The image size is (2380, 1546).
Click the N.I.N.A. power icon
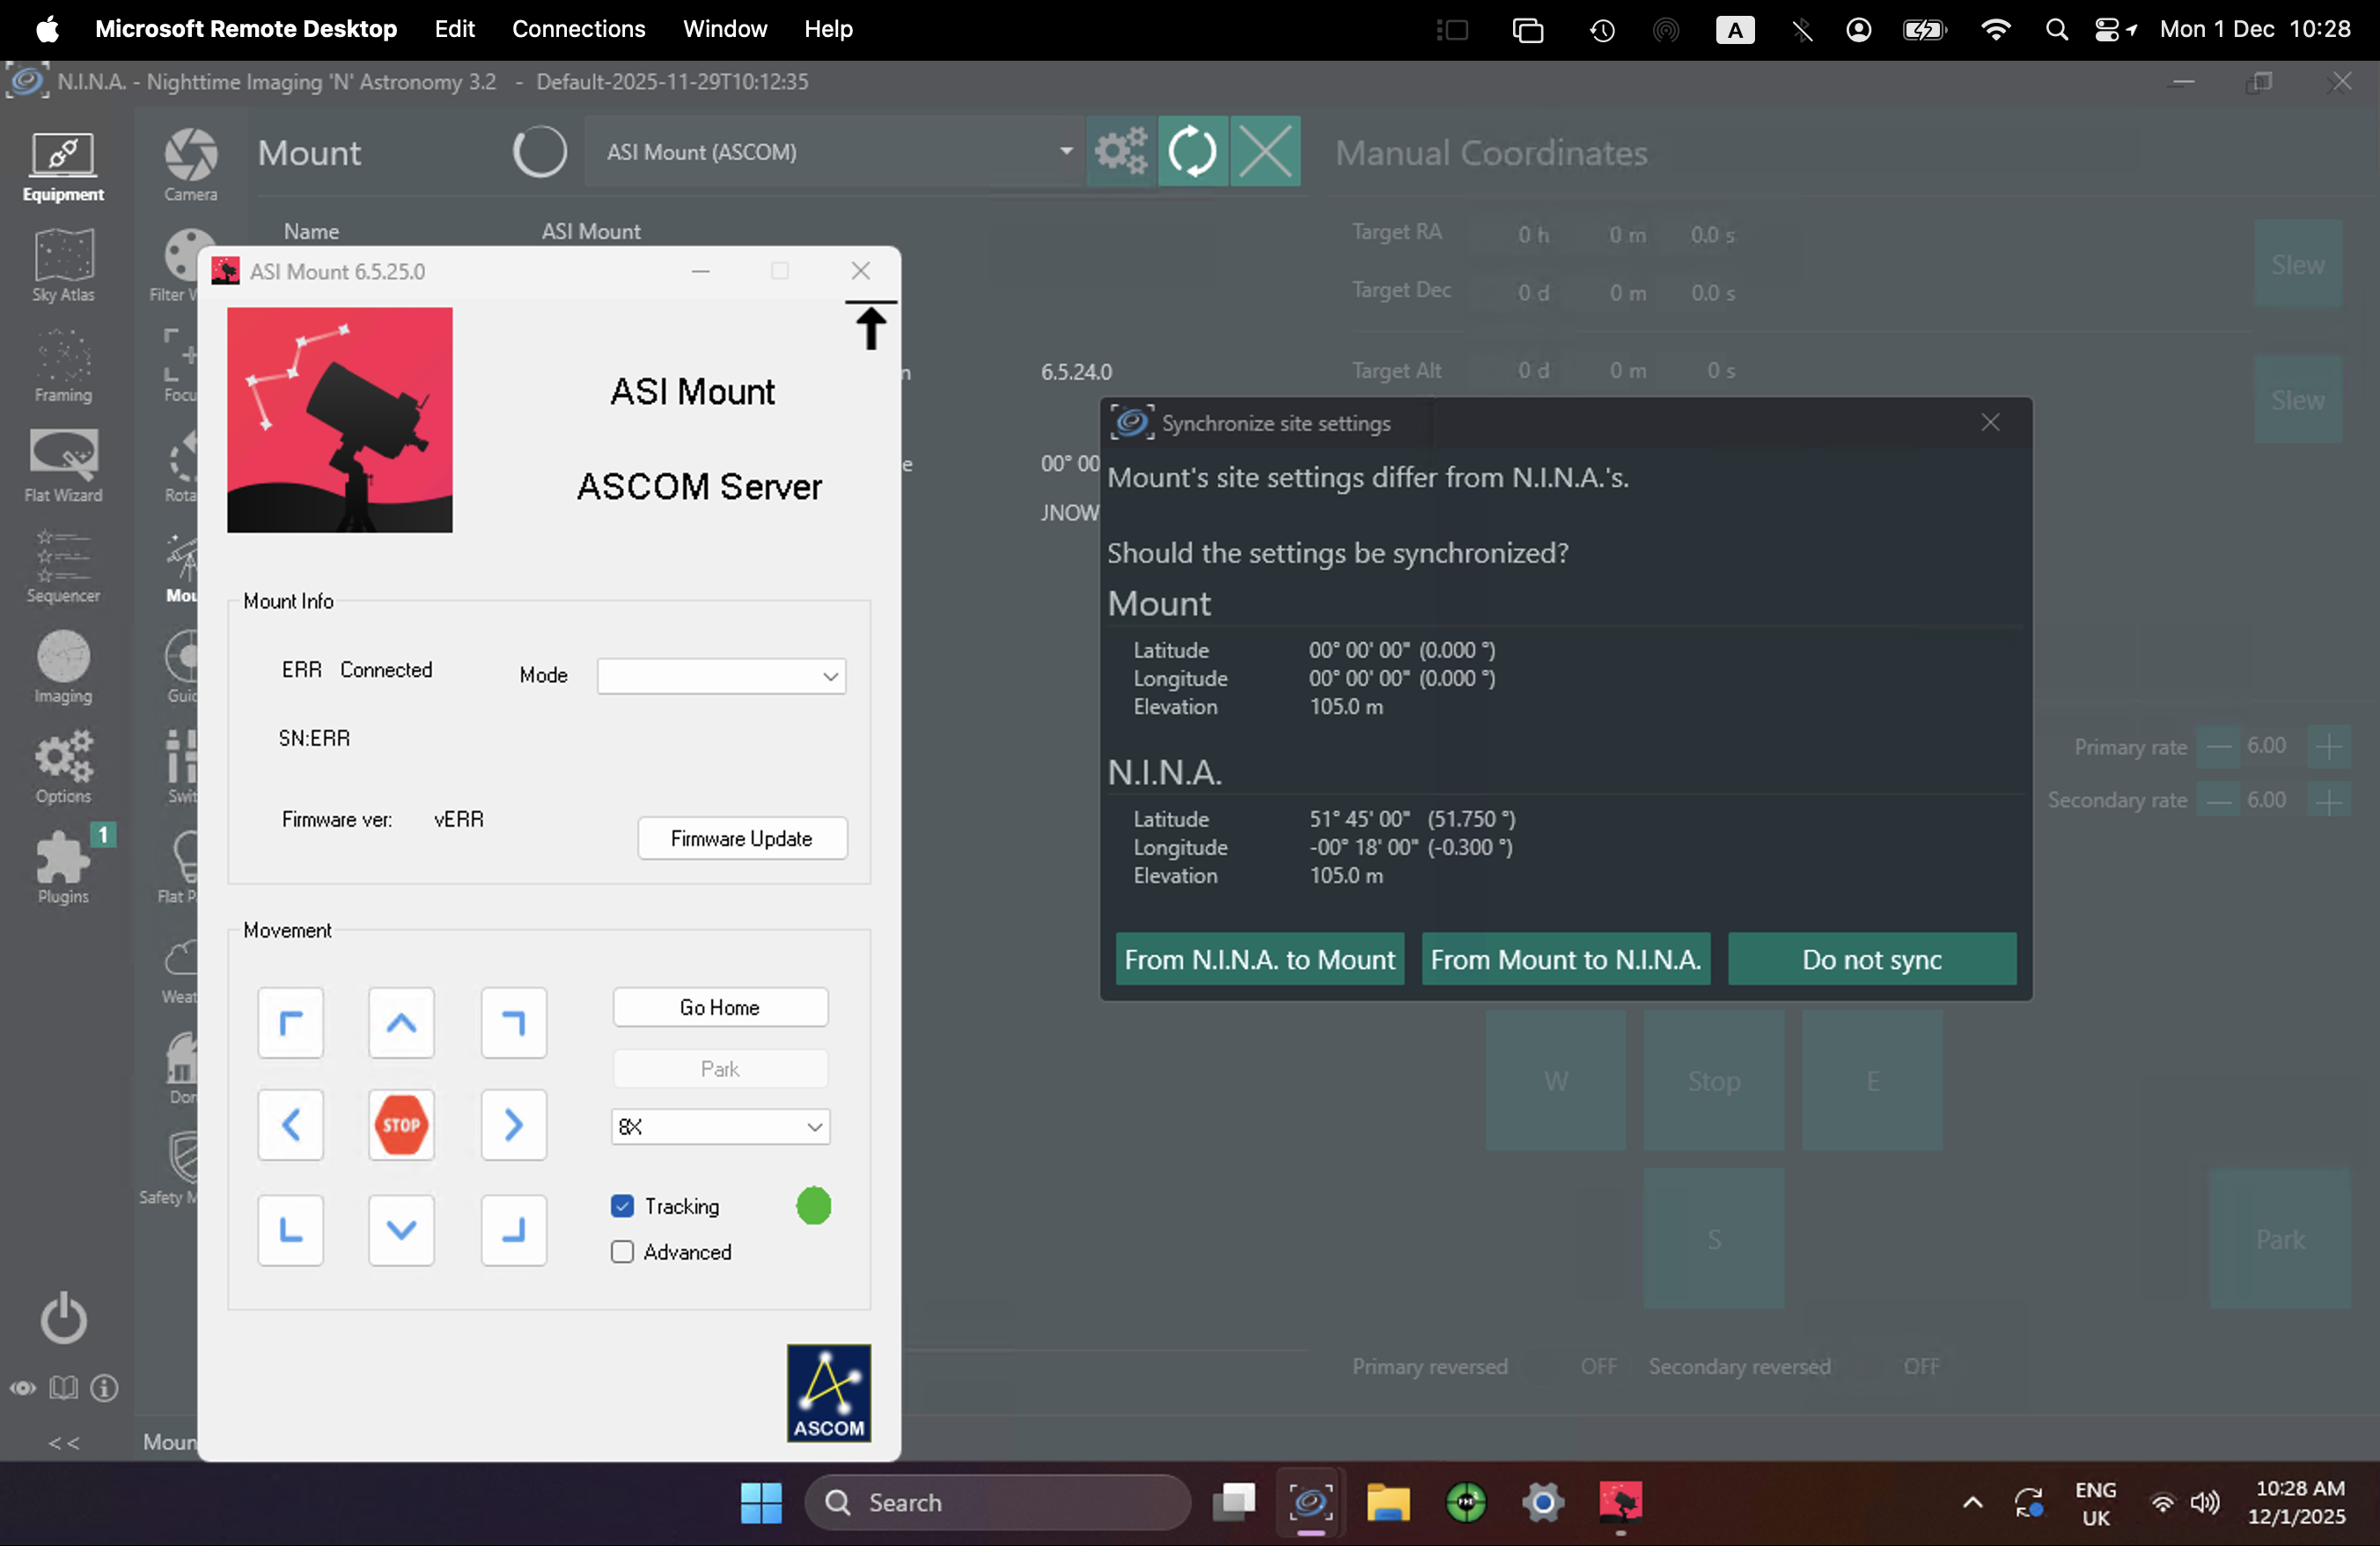point(63,1318)
